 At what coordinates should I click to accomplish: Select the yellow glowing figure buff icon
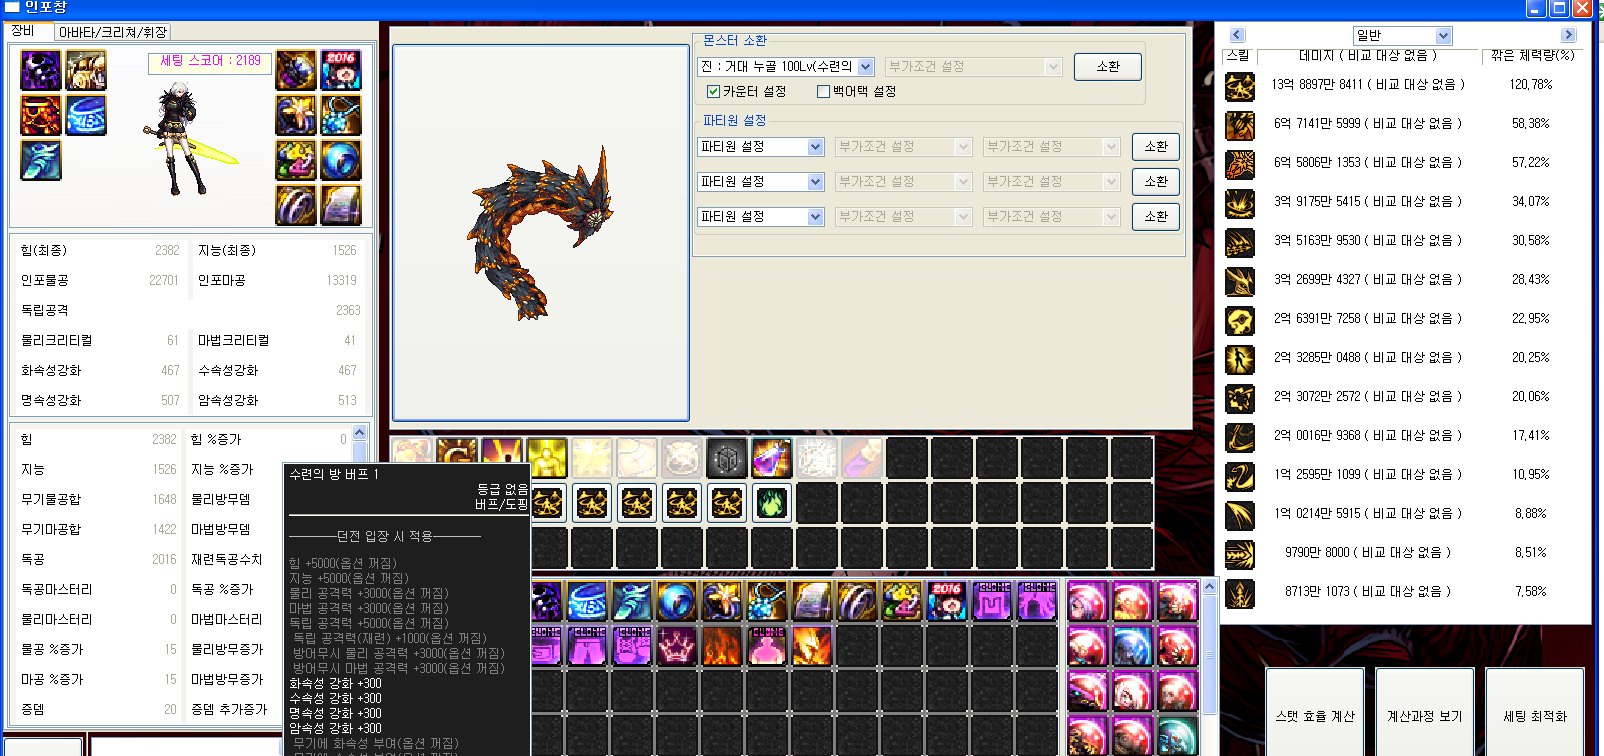point(547,458)
